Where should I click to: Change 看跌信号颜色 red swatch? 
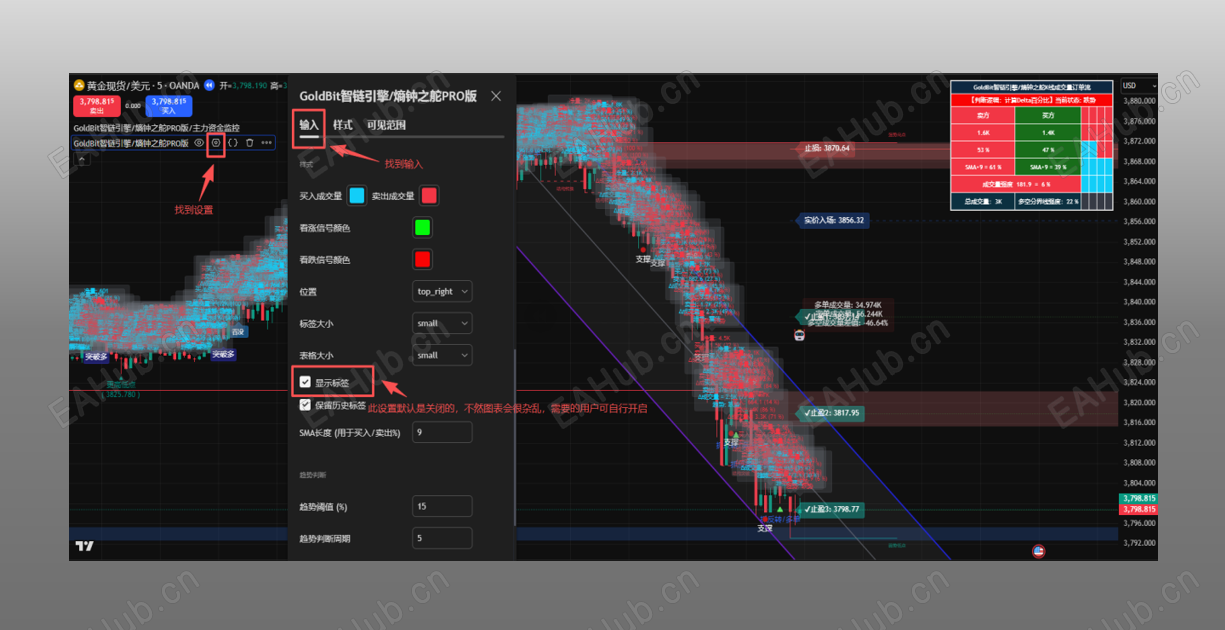coord(422,260)
